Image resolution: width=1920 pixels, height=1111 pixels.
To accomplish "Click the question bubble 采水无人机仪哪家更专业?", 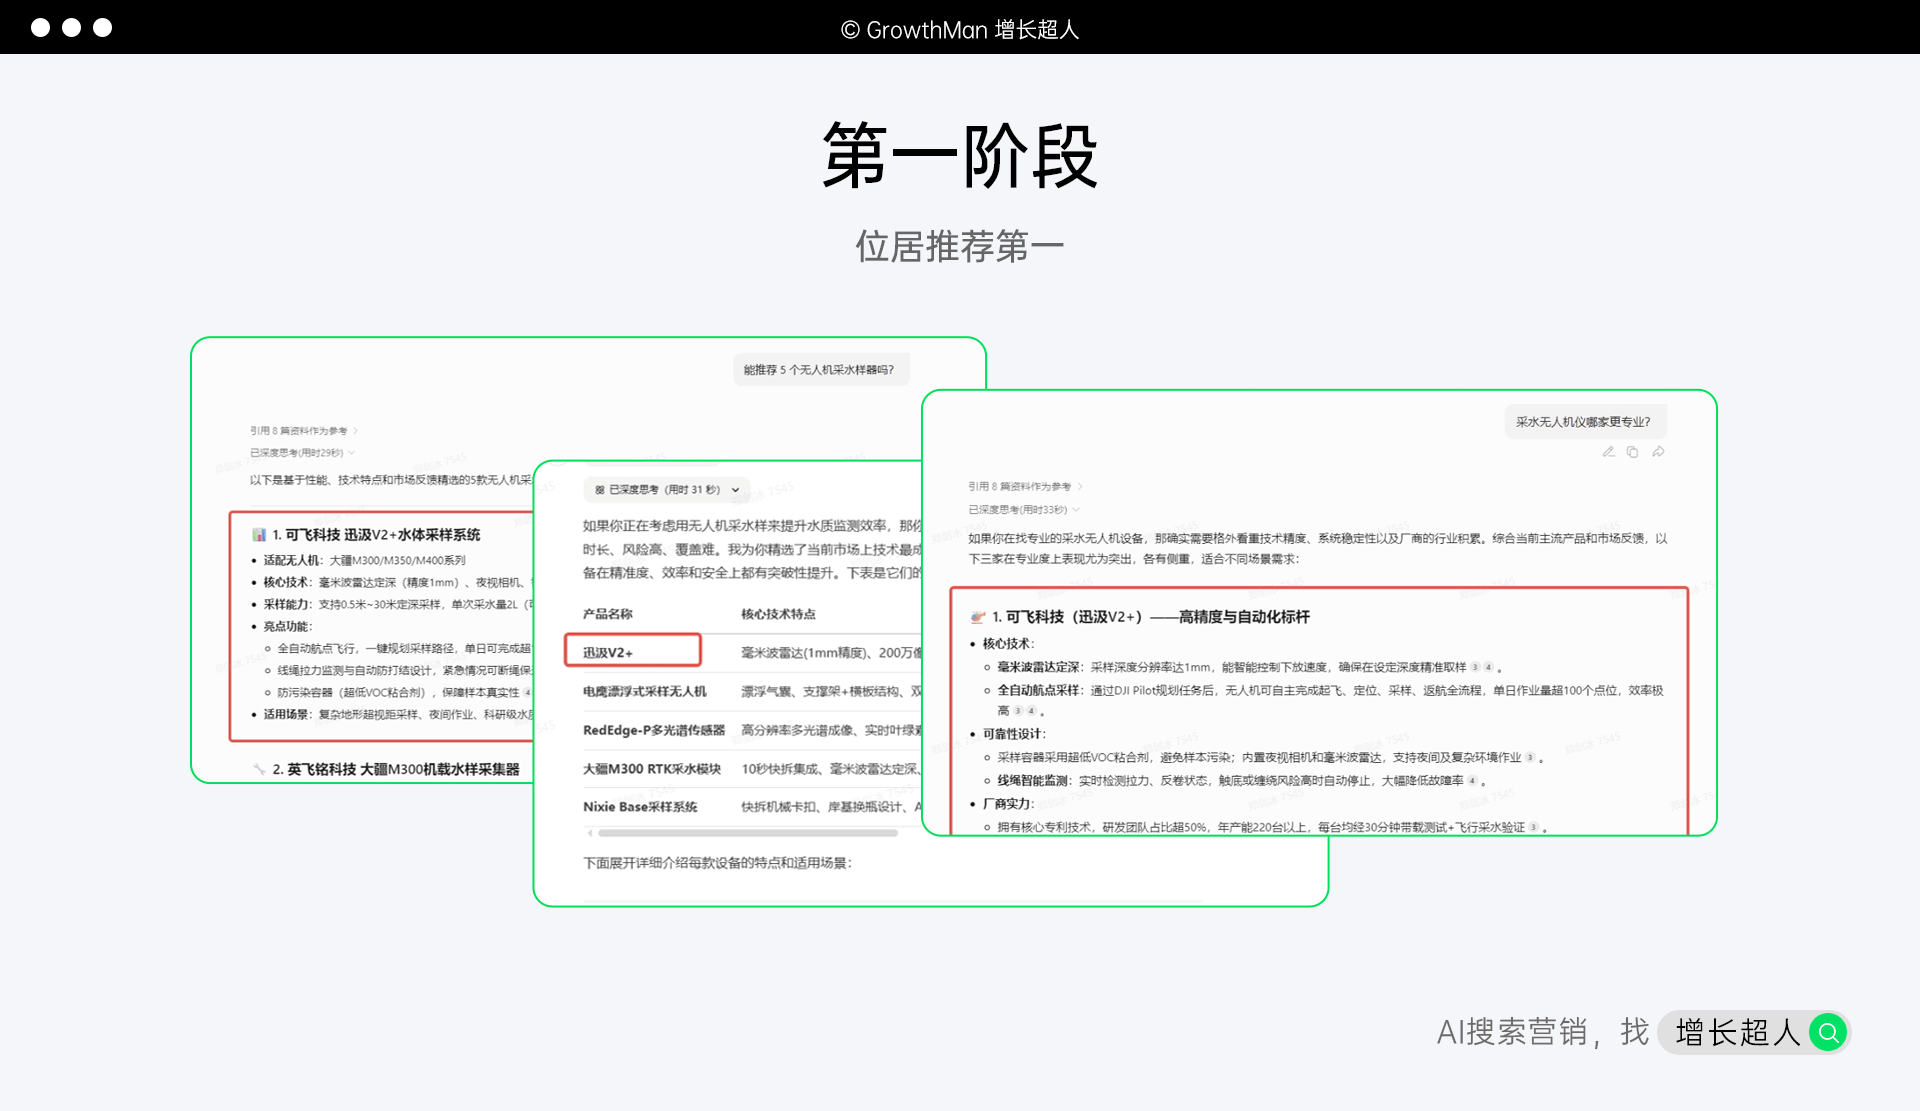I will pos(1583,422).
